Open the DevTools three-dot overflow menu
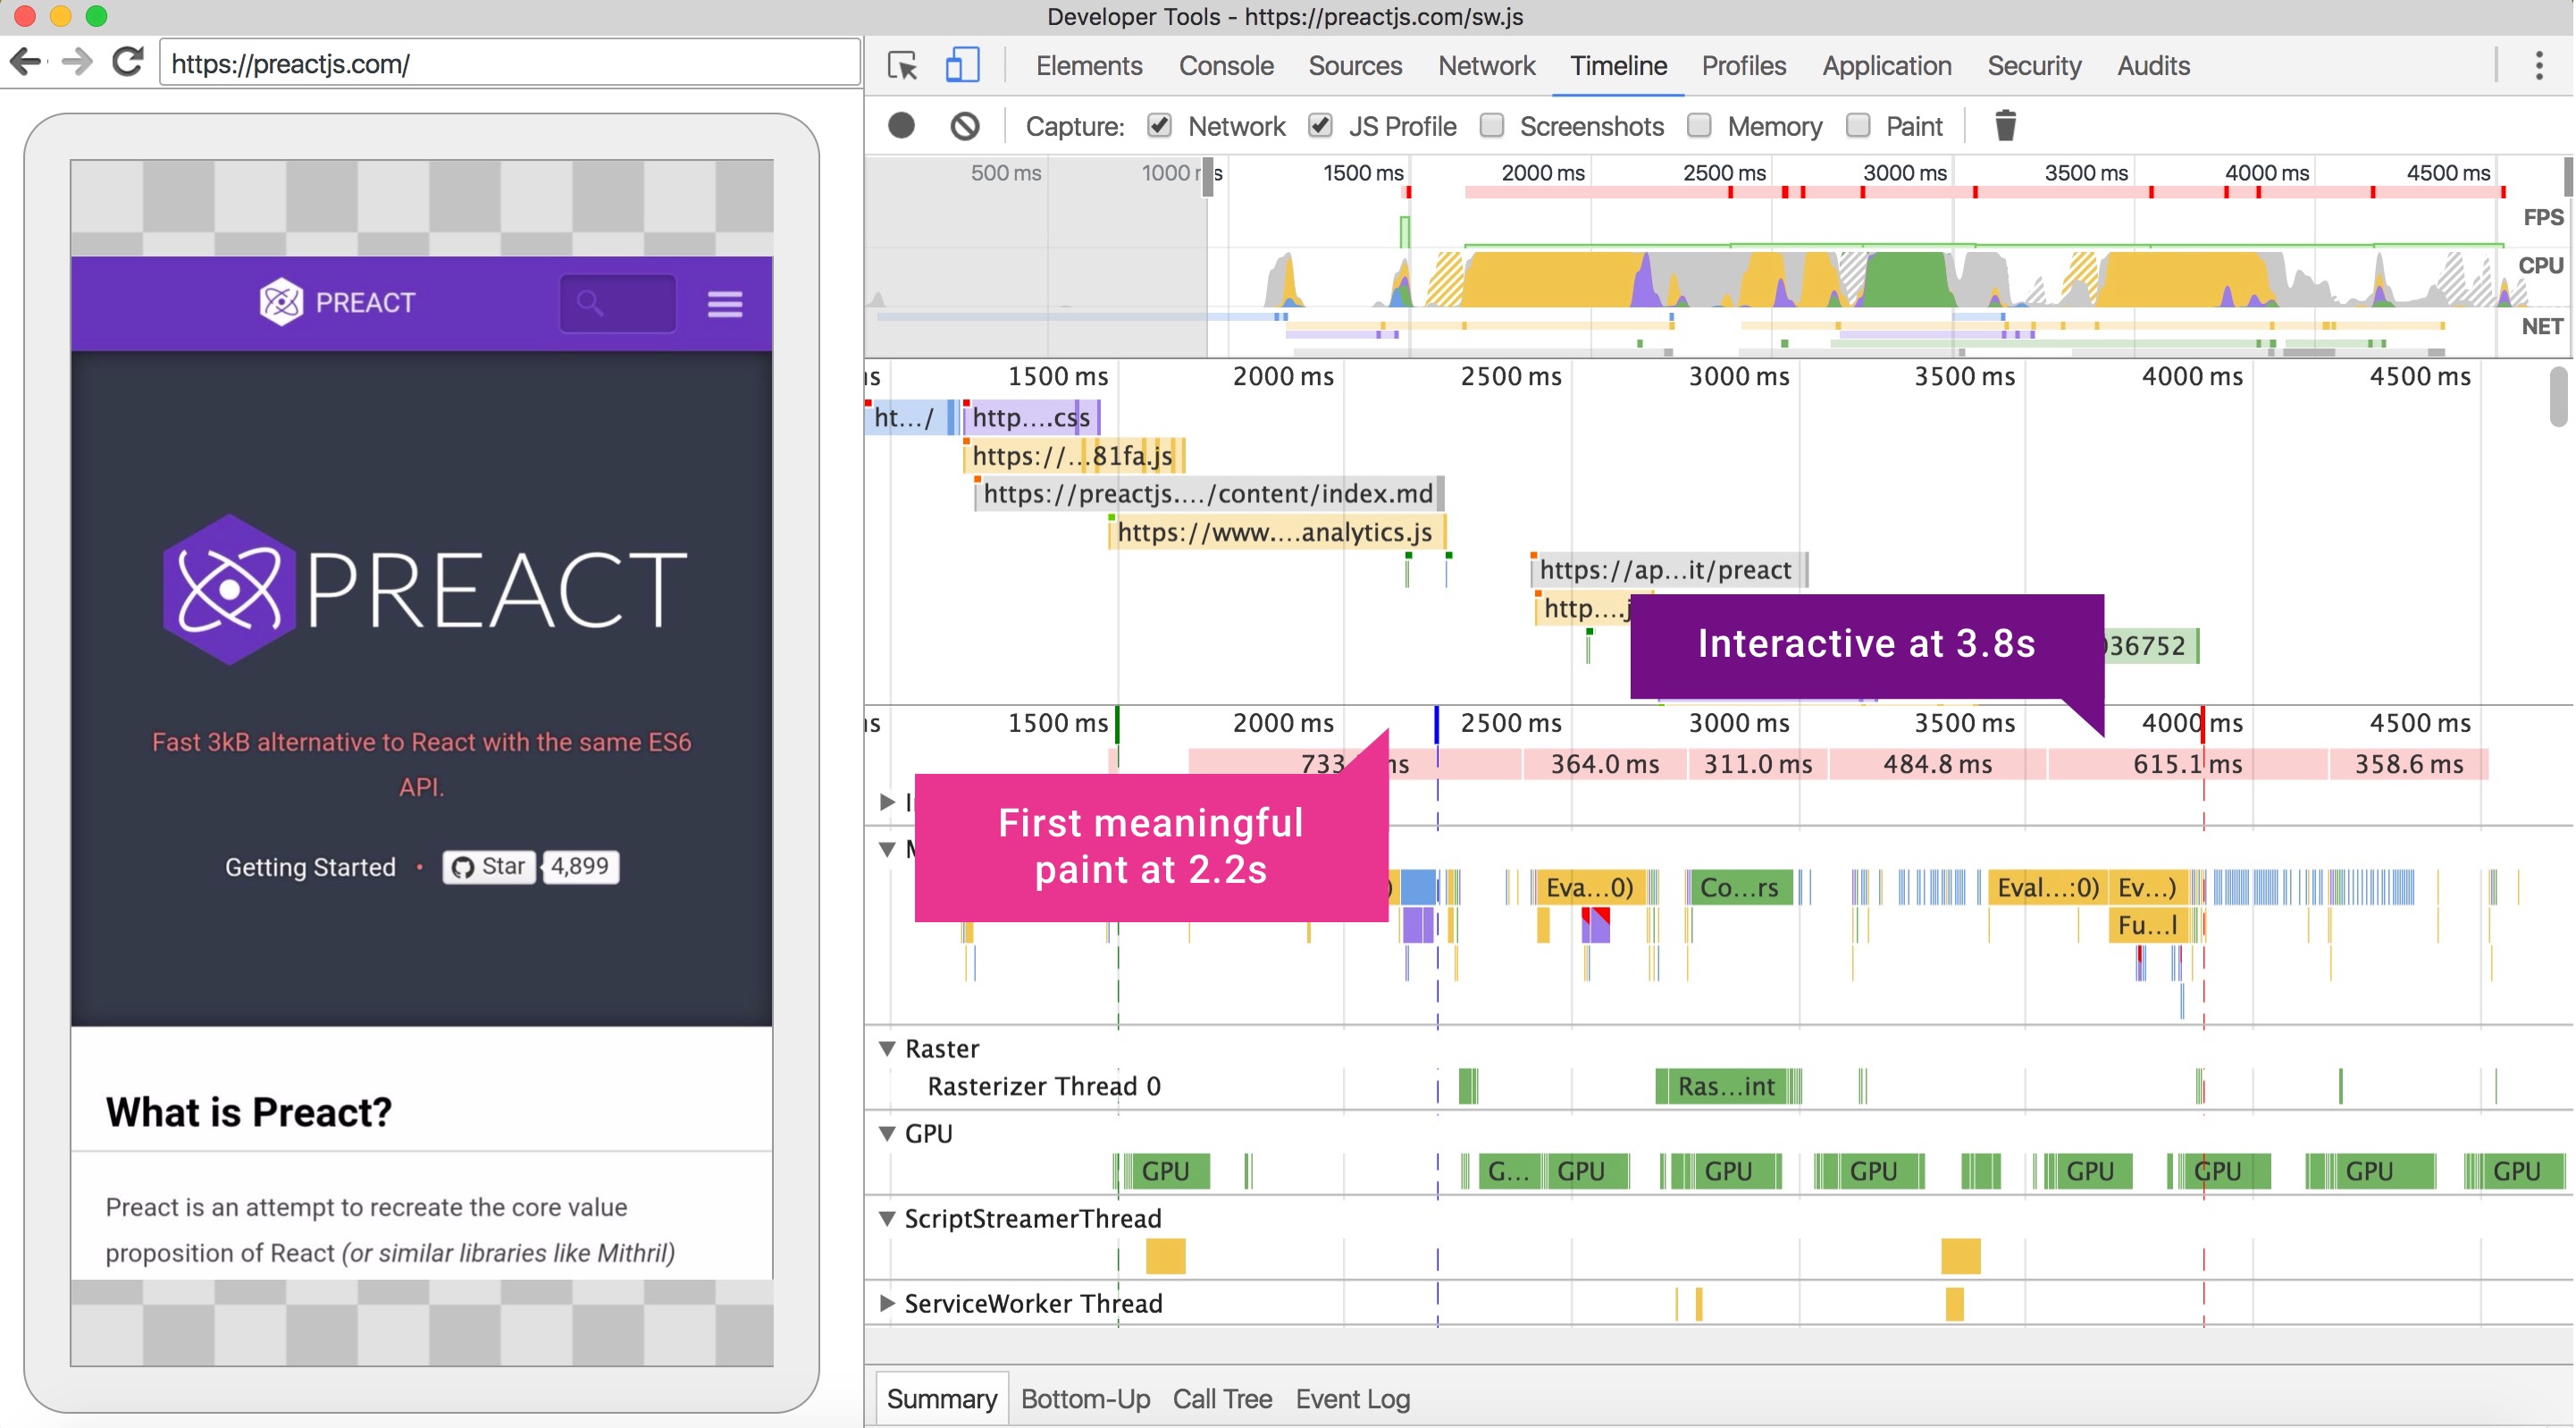The height and width of the screenshot is (1428, 2576). [2541, 65]
